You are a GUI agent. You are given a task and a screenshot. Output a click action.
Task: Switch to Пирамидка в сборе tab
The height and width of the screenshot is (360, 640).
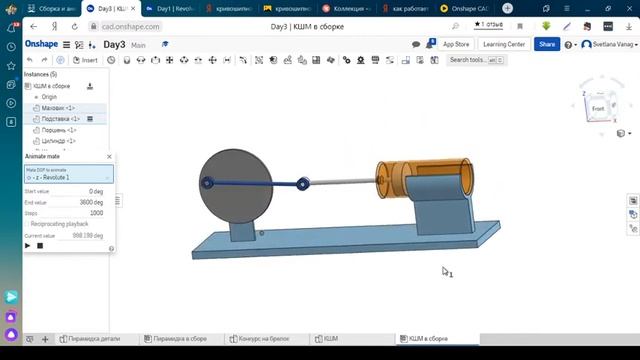coord(176,339)
